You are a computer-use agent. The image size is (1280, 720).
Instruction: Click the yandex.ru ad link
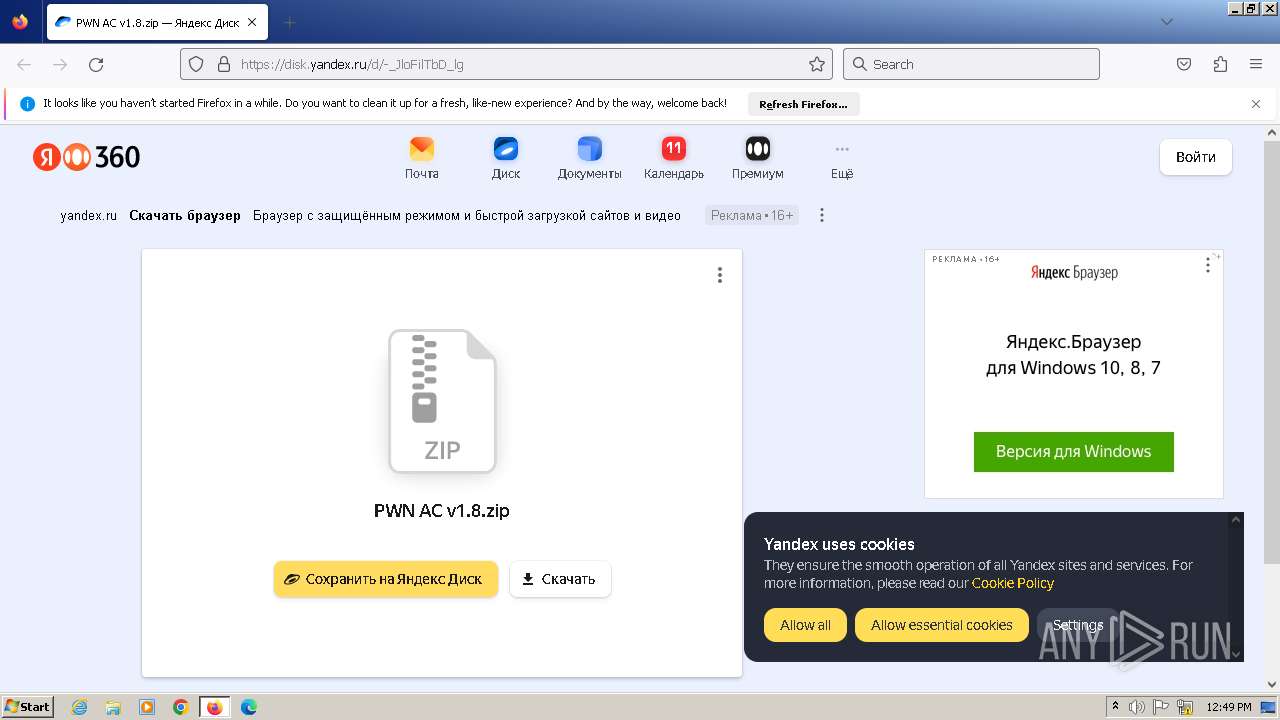[88, 215]
